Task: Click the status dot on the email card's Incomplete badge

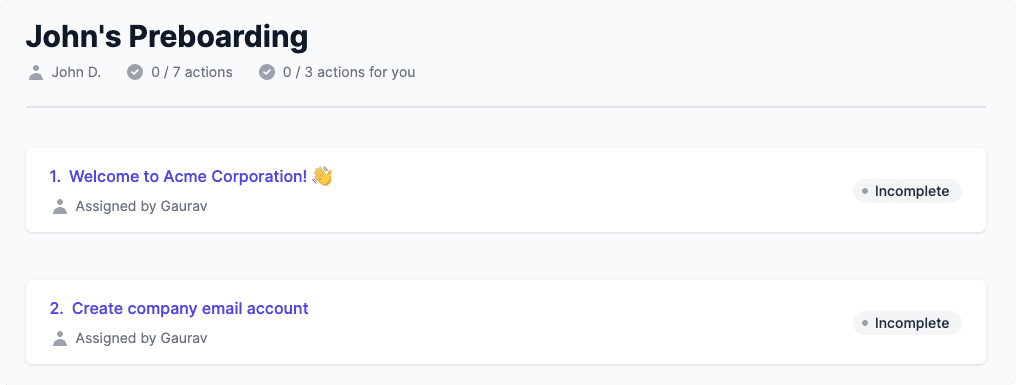Action: point(865,323)
